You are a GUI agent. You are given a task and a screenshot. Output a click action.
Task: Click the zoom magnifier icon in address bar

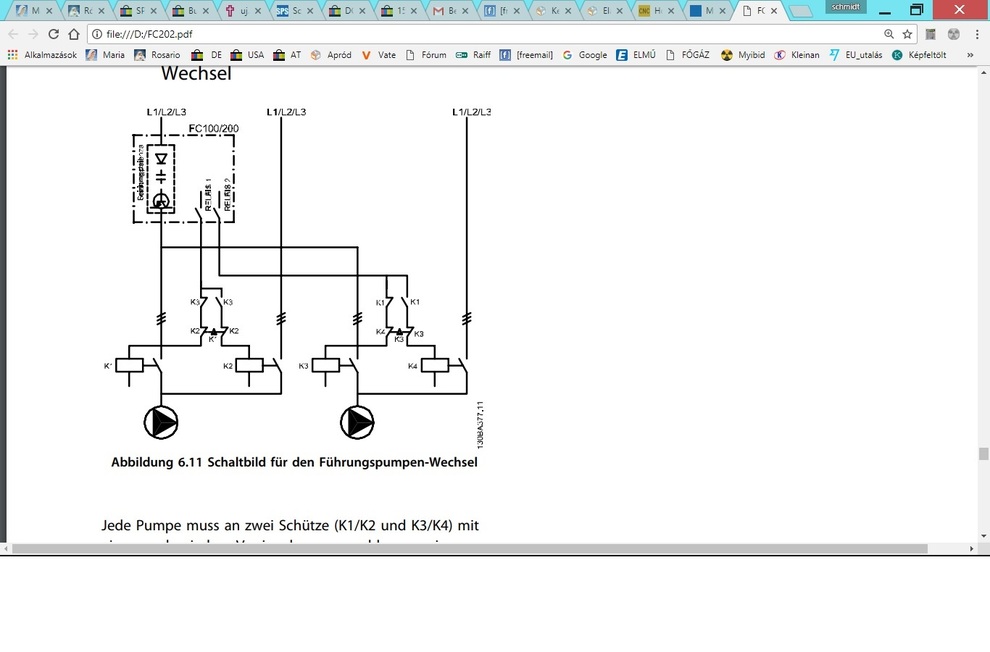889,34
